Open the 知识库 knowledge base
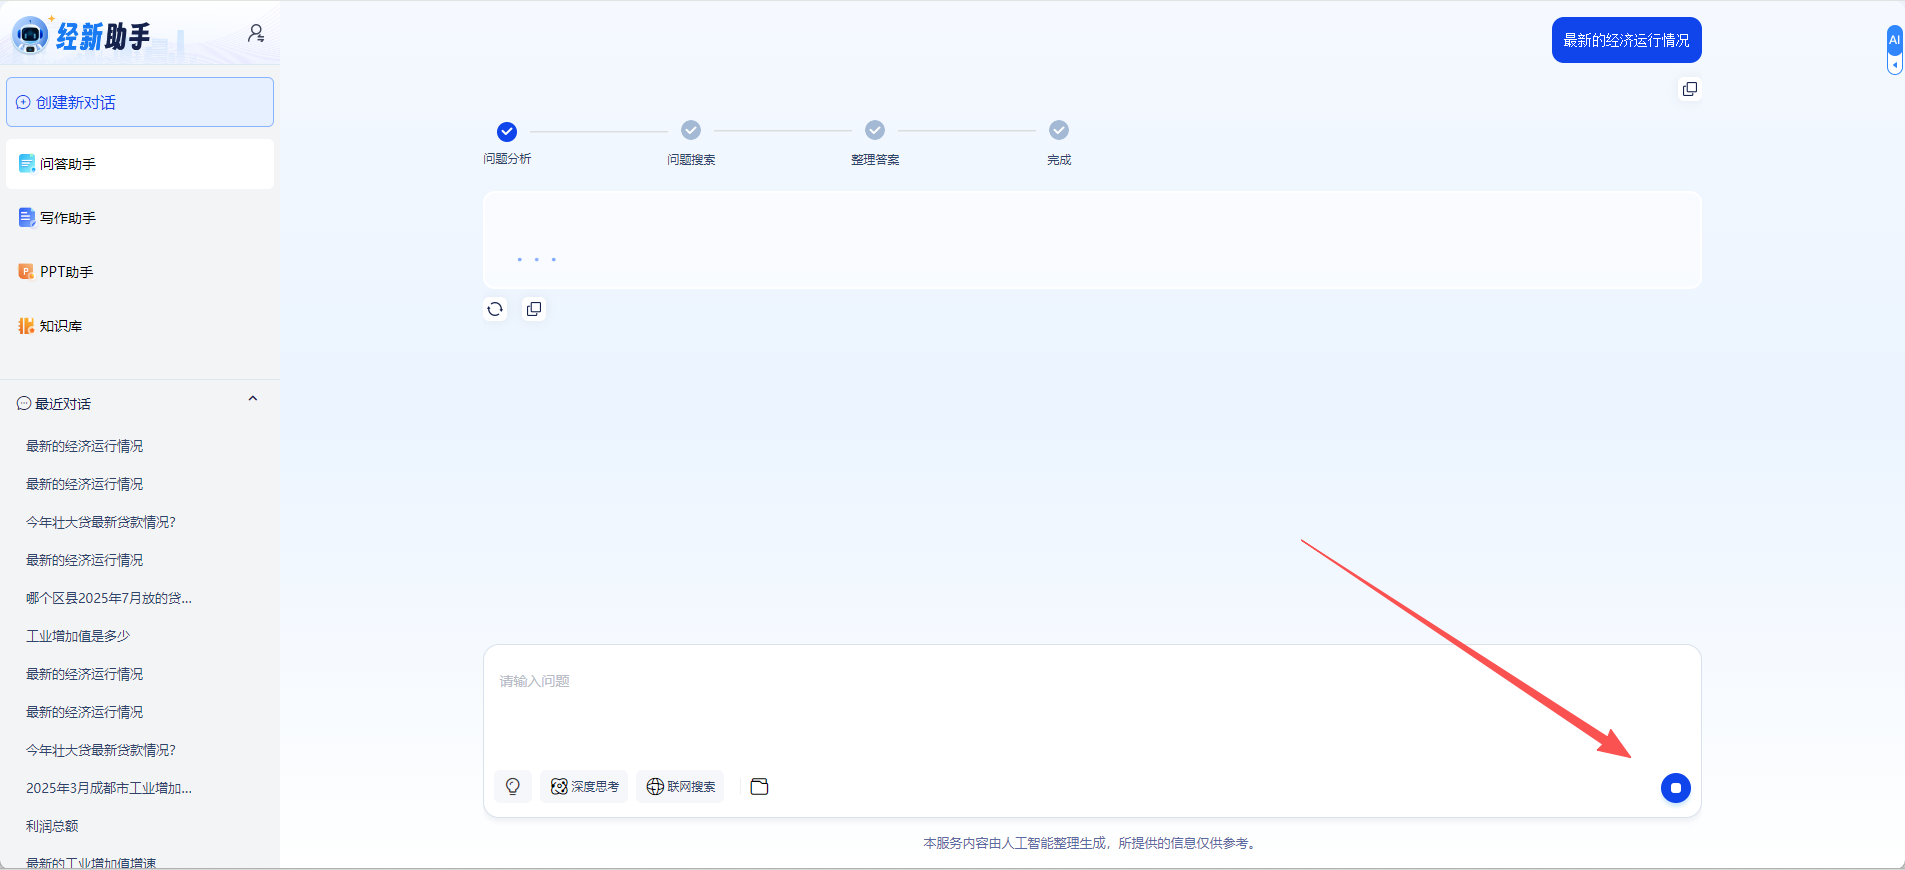 (x=61, y=326)
